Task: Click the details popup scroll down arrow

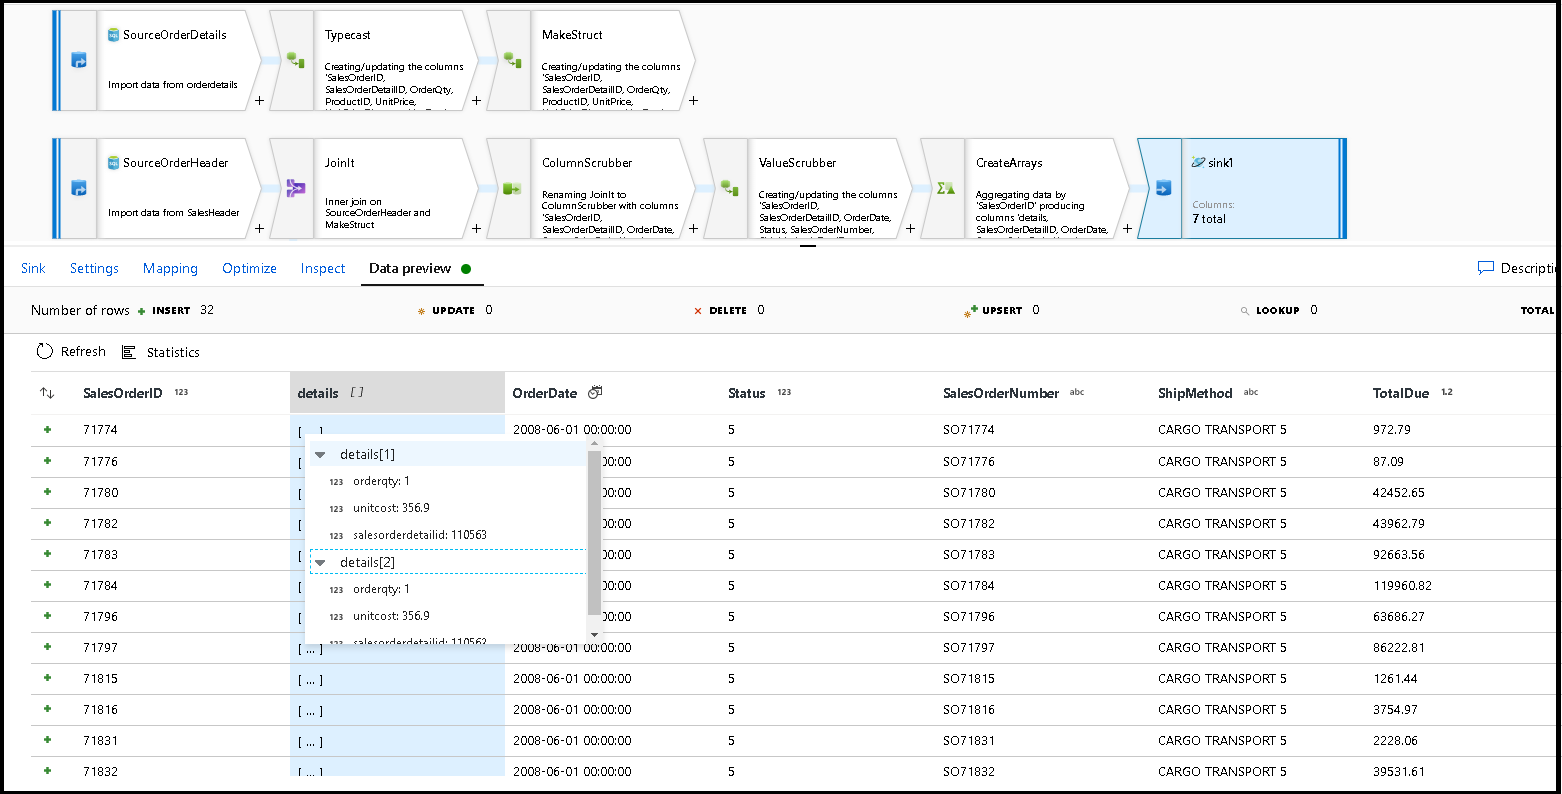Action: pyautogui.click(x=594, y=634)
